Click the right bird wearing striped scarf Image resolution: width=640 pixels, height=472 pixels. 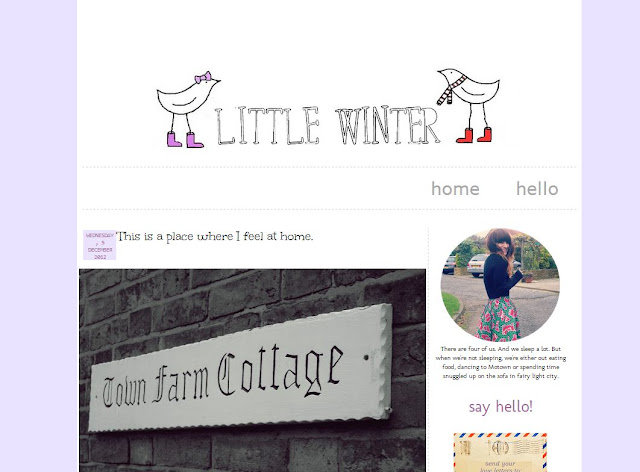point(469,105)
